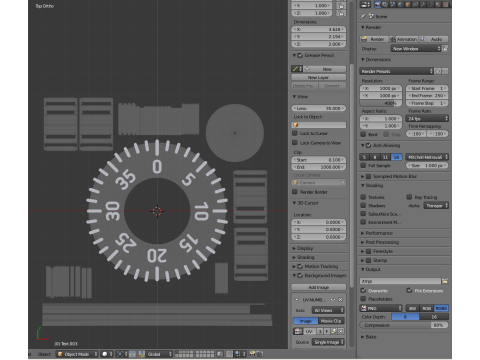
Task: Click the Render button
Action: pyautogui.click(x=374, y=39)
